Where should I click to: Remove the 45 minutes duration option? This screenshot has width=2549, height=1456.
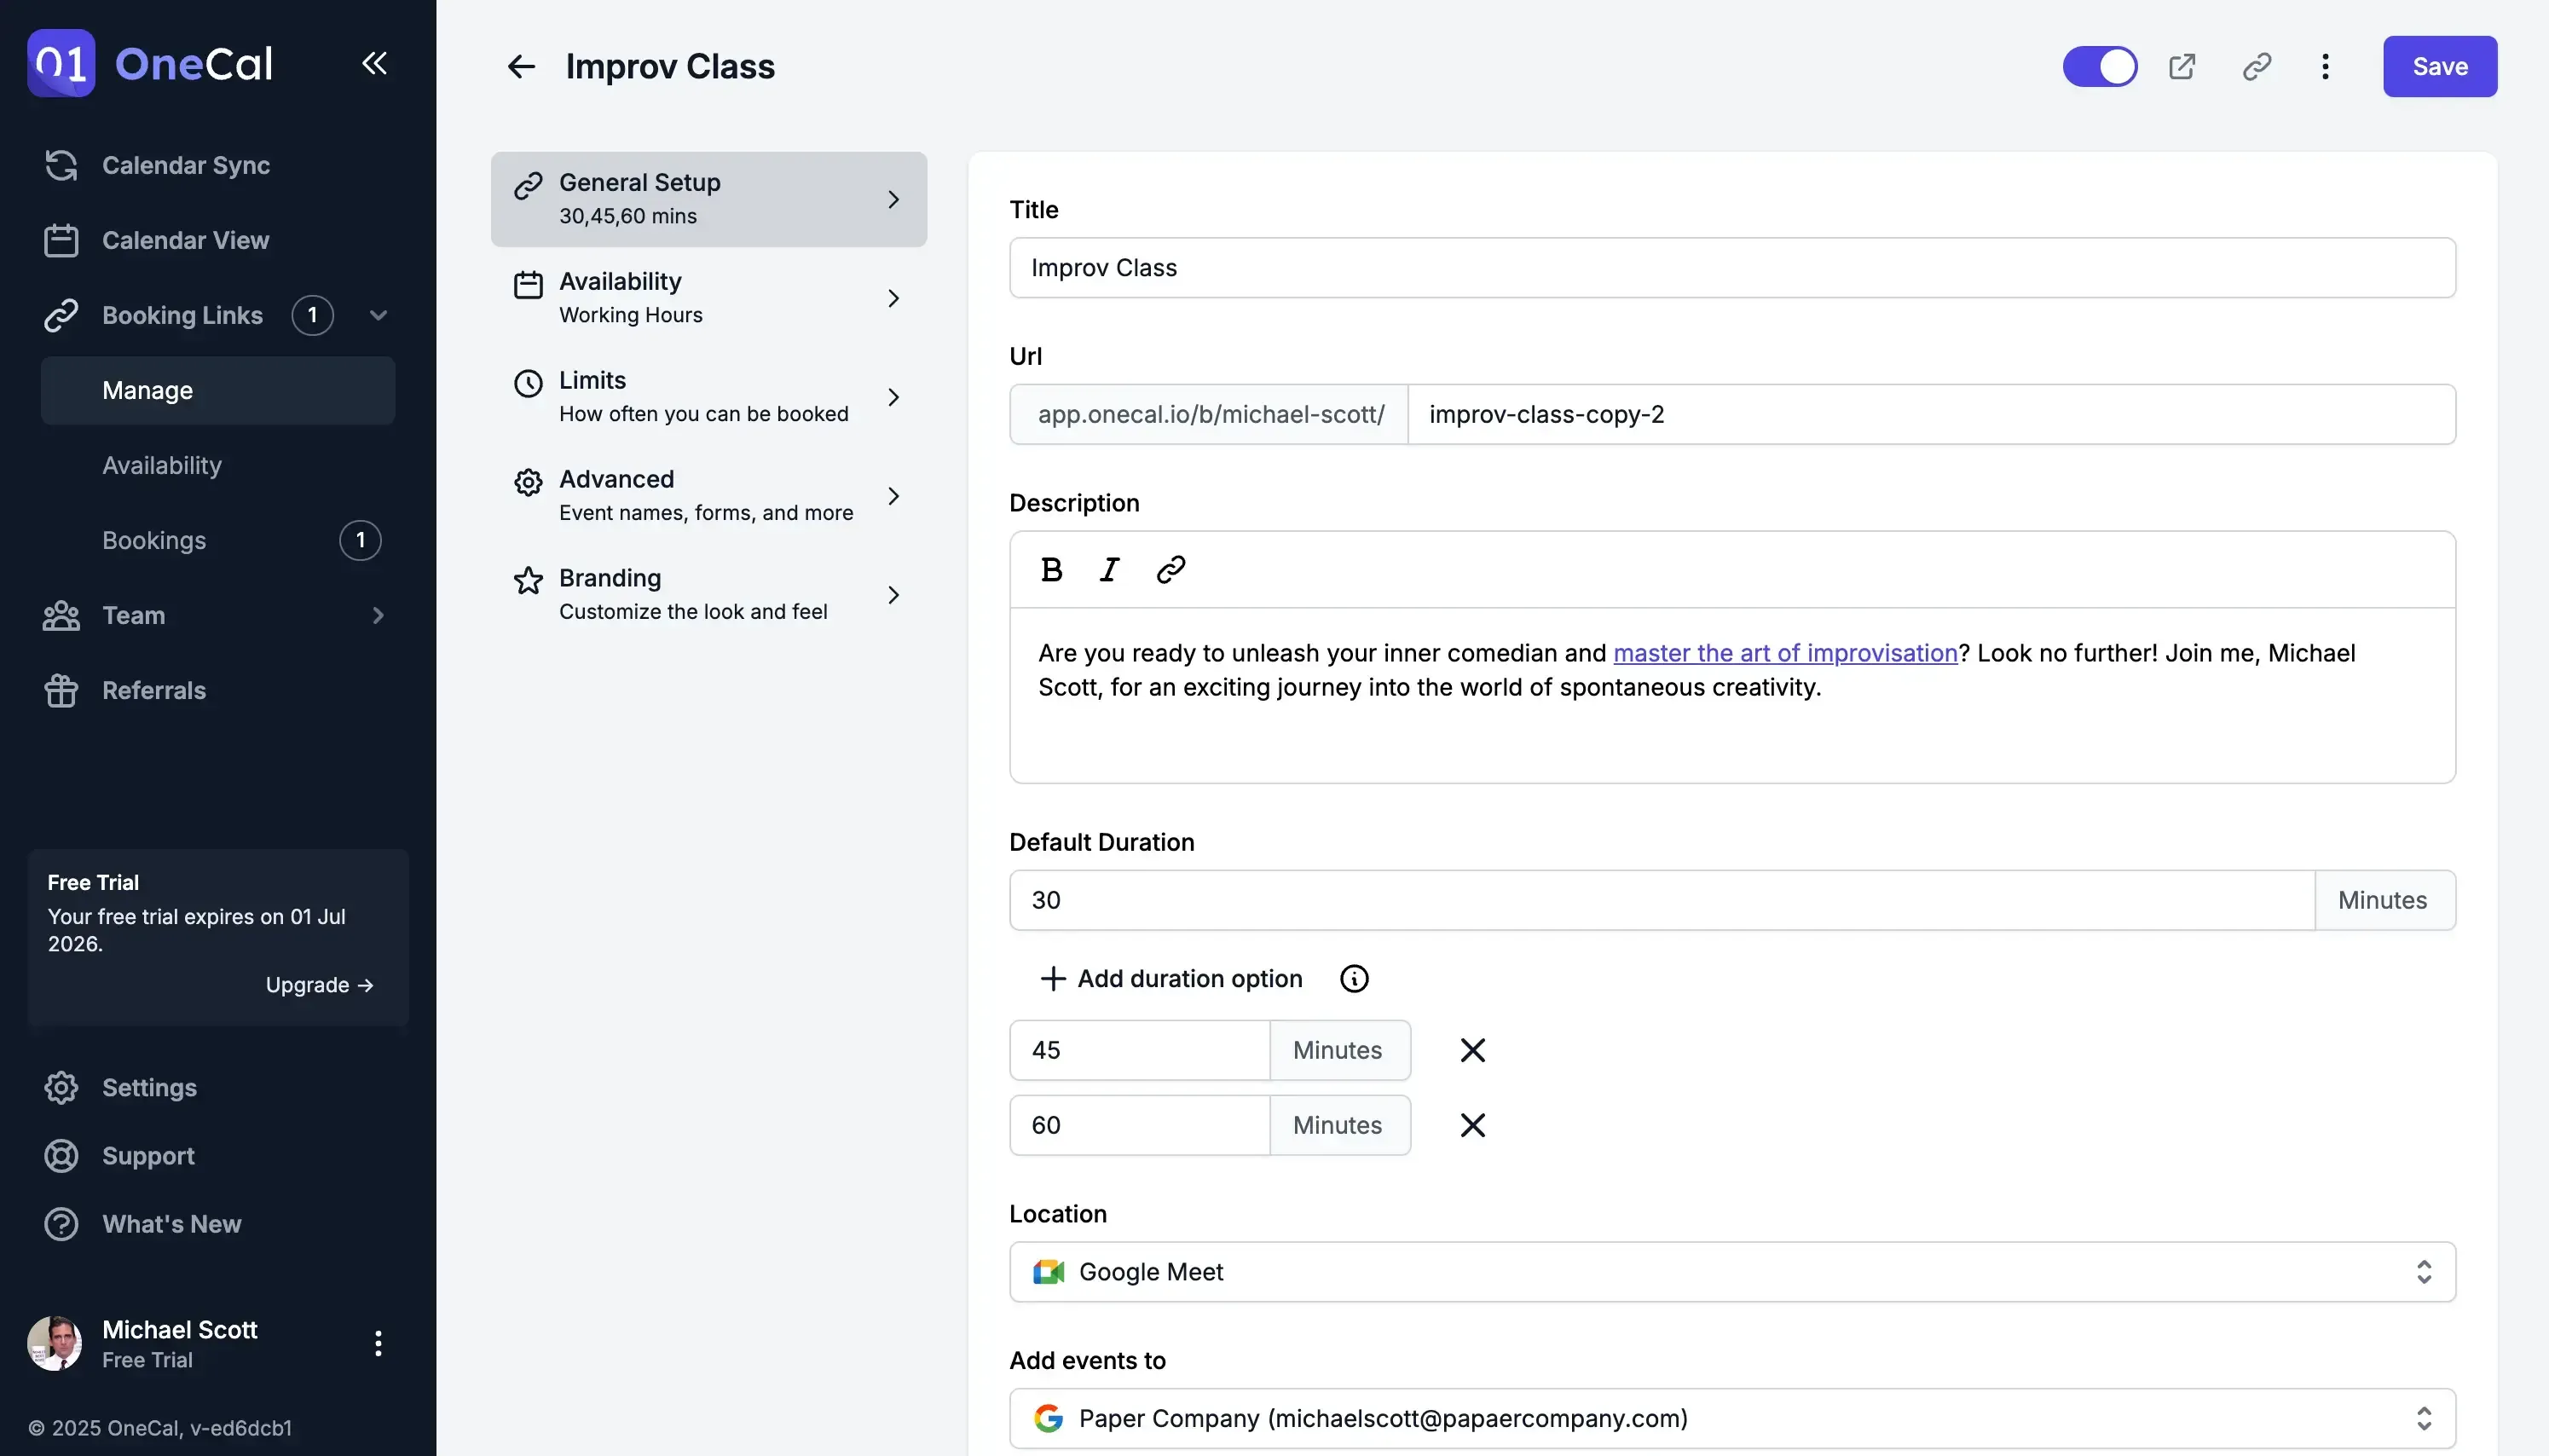click(1471, 1049)
